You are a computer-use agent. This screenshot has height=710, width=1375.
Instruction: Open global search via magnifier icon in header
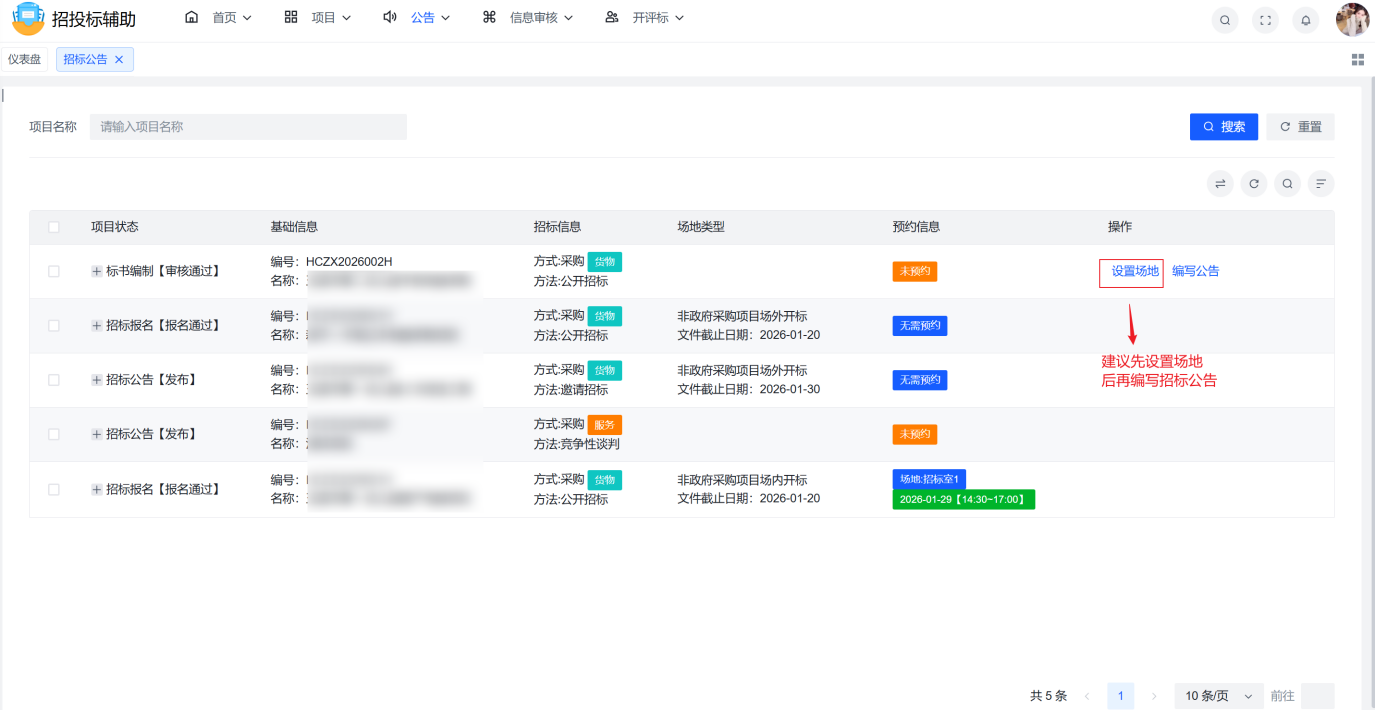pyautogui.click(x=1224, y=19)
